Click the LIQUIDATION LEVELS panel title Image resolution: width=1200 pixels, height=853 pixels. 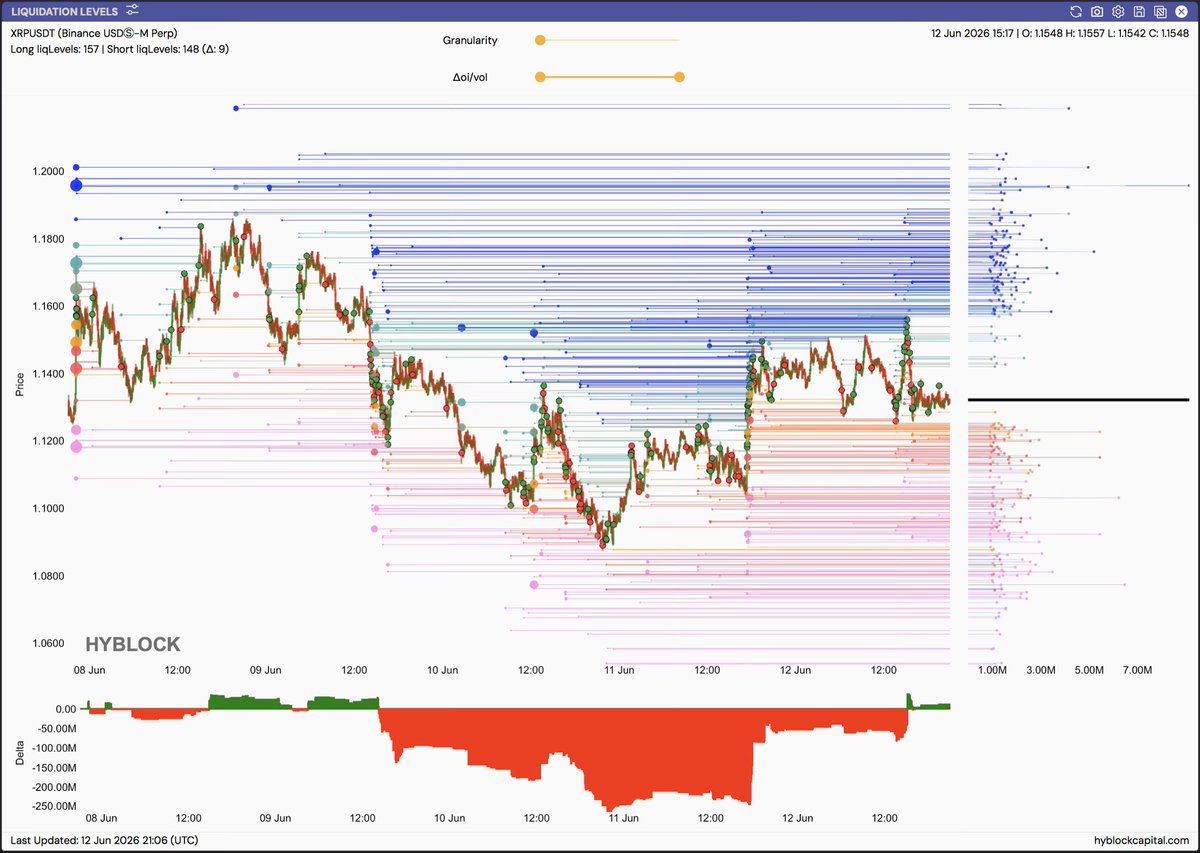coord(64,11)
